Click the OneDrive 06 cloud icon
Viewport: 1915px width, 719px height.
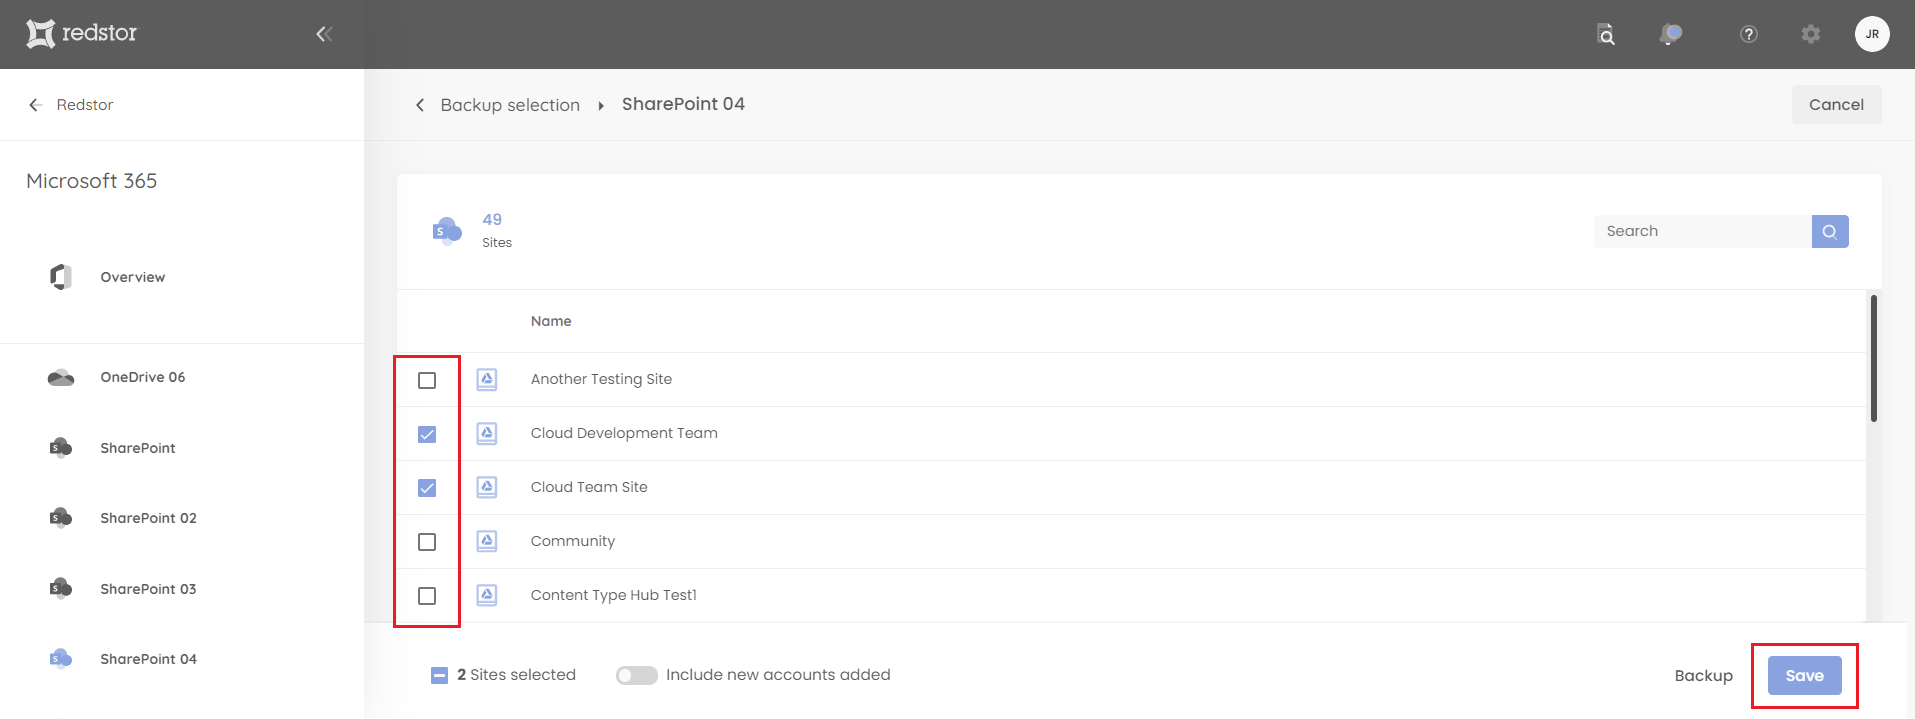(x=61, y=377)
